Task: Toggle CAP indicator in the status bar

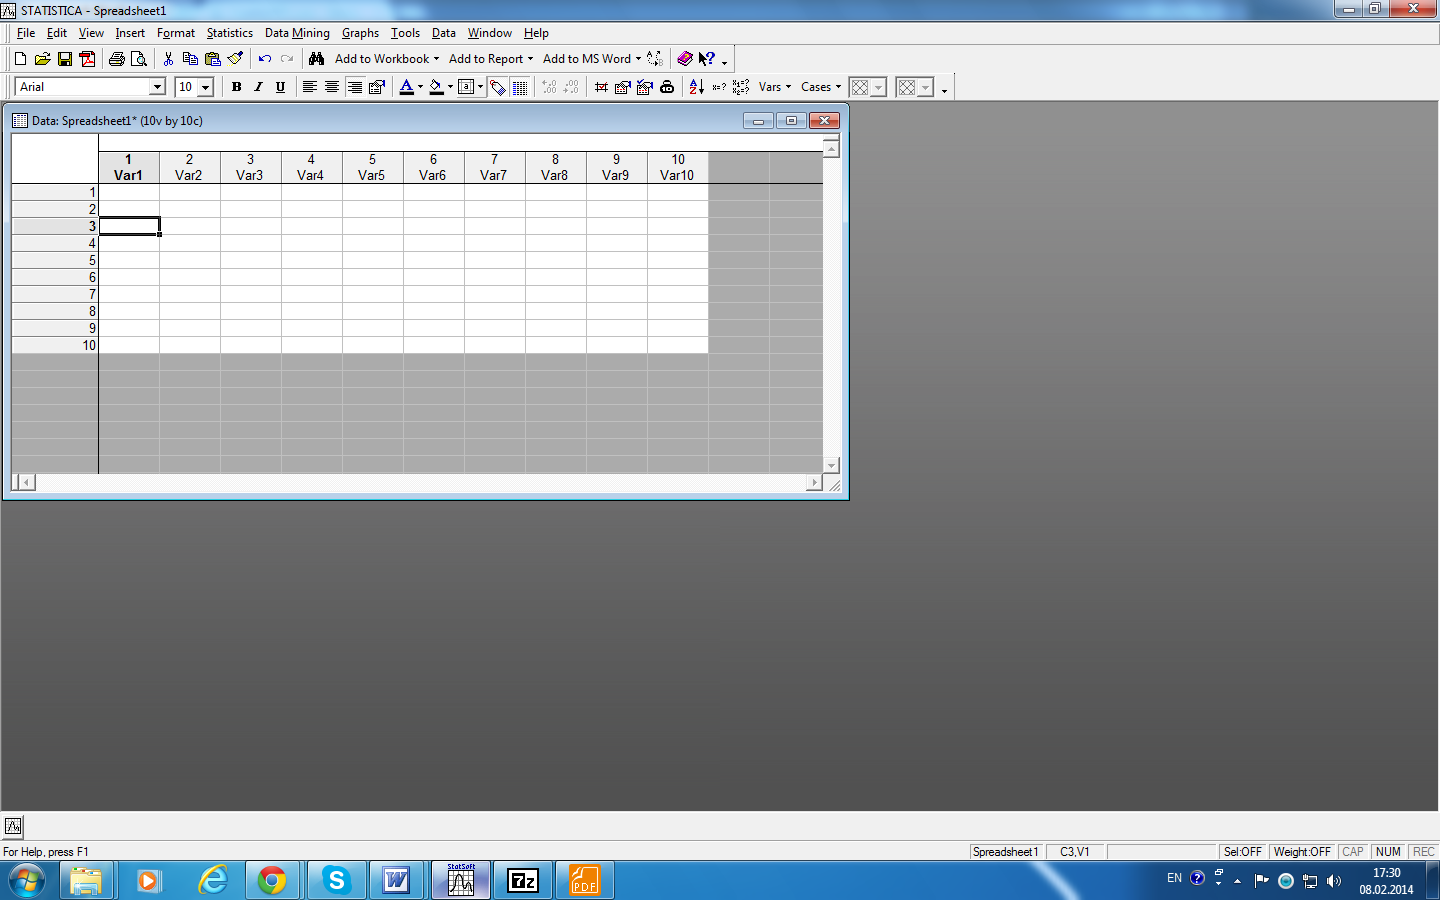Action: pyautogui.click(x=1353, y=852)
